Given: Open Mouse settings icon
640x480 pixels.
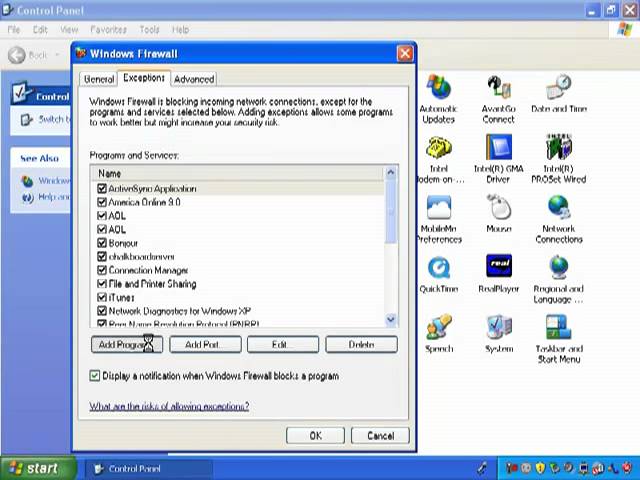Looking at the screenshot, I should pyautogui.click(x=499, y=207).
